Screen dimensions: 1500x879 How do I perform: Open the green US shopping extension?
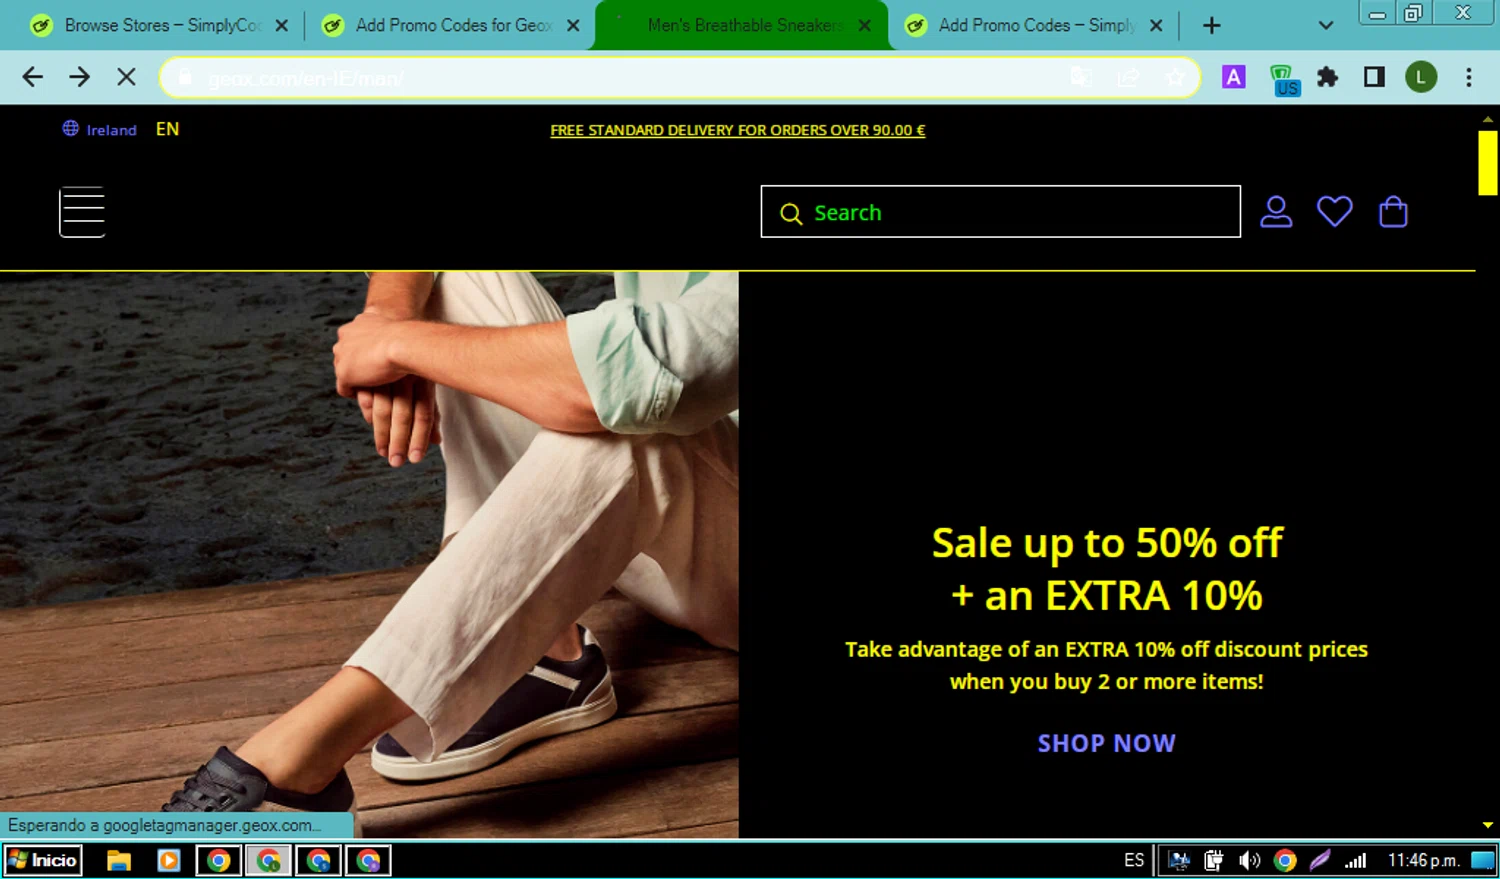click(x=1284, y=79)
